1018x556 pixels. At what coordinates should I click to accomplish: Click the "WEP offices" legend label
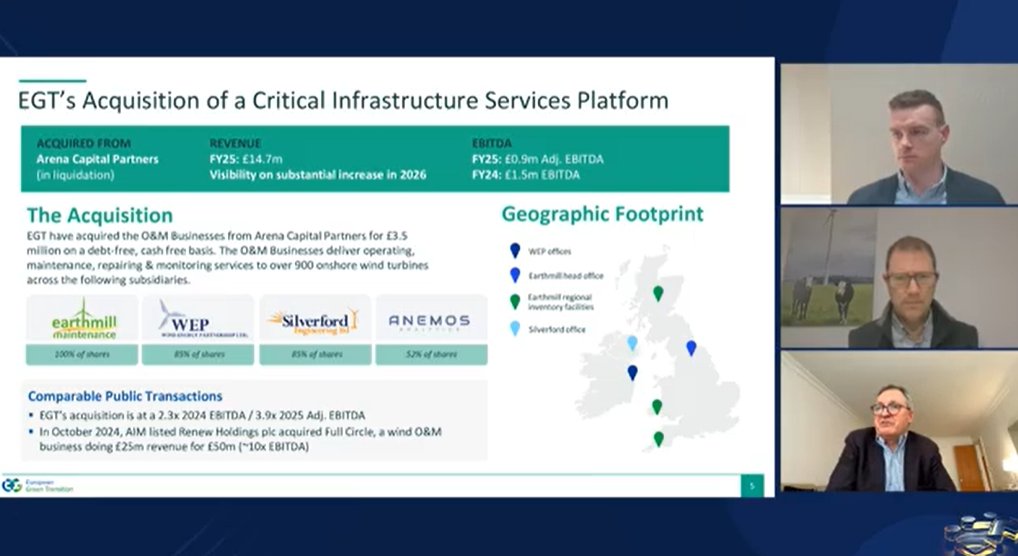(x=550, y=251)
